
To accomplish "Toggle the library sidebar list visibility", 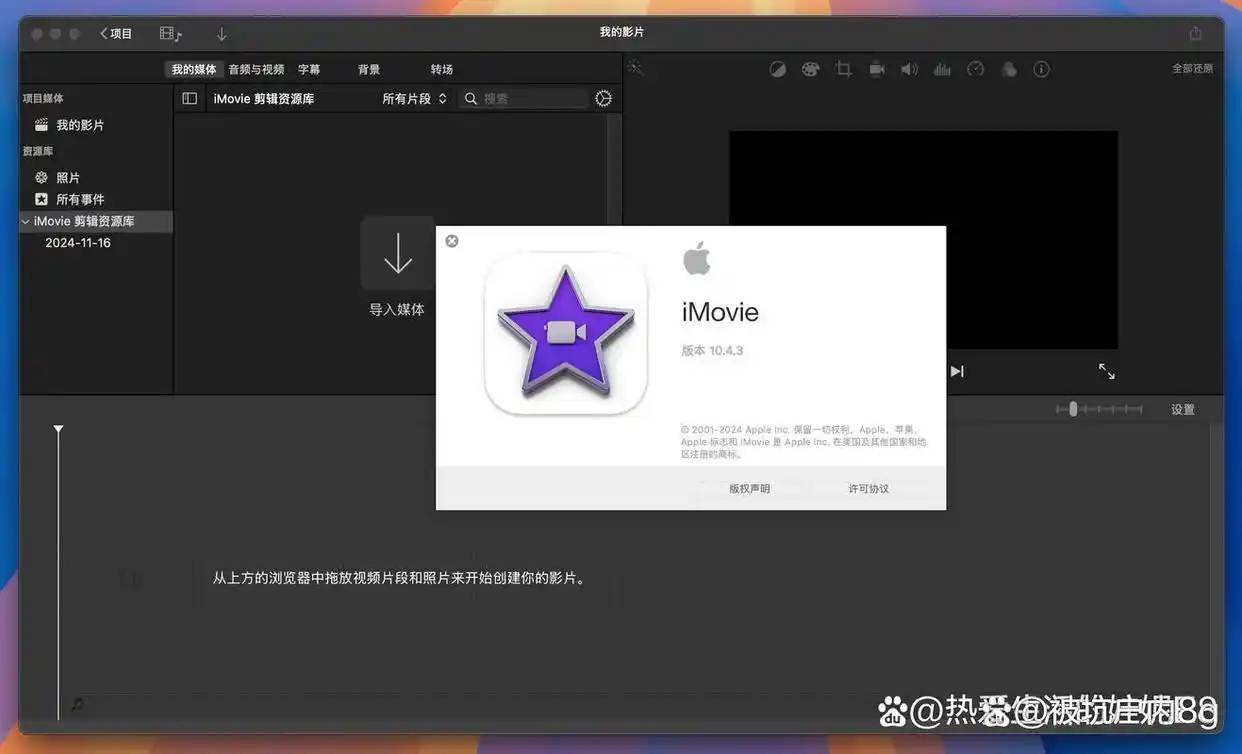I will (x=189, y=98).
